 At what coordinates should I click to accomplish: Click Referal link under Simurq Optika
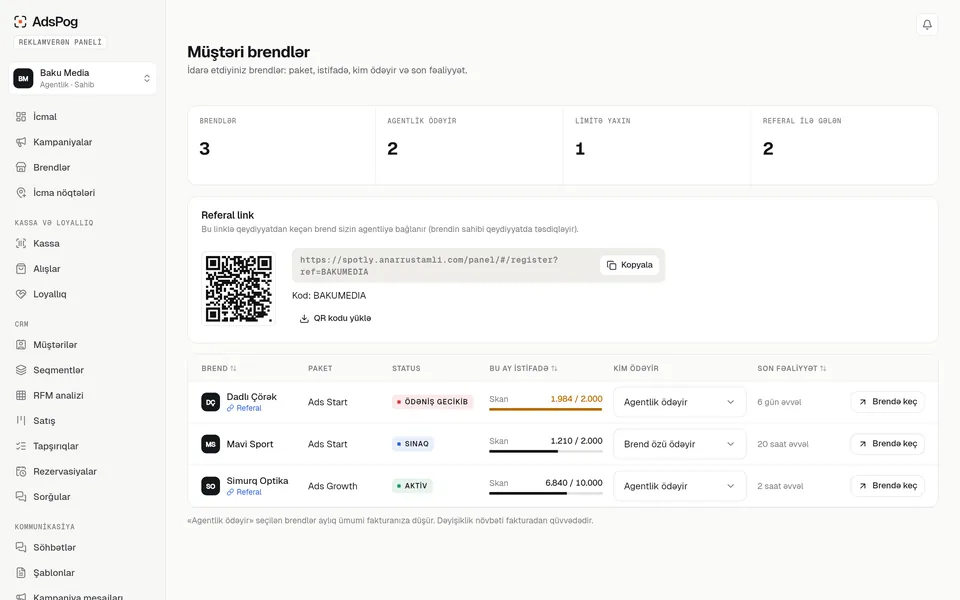244,492
